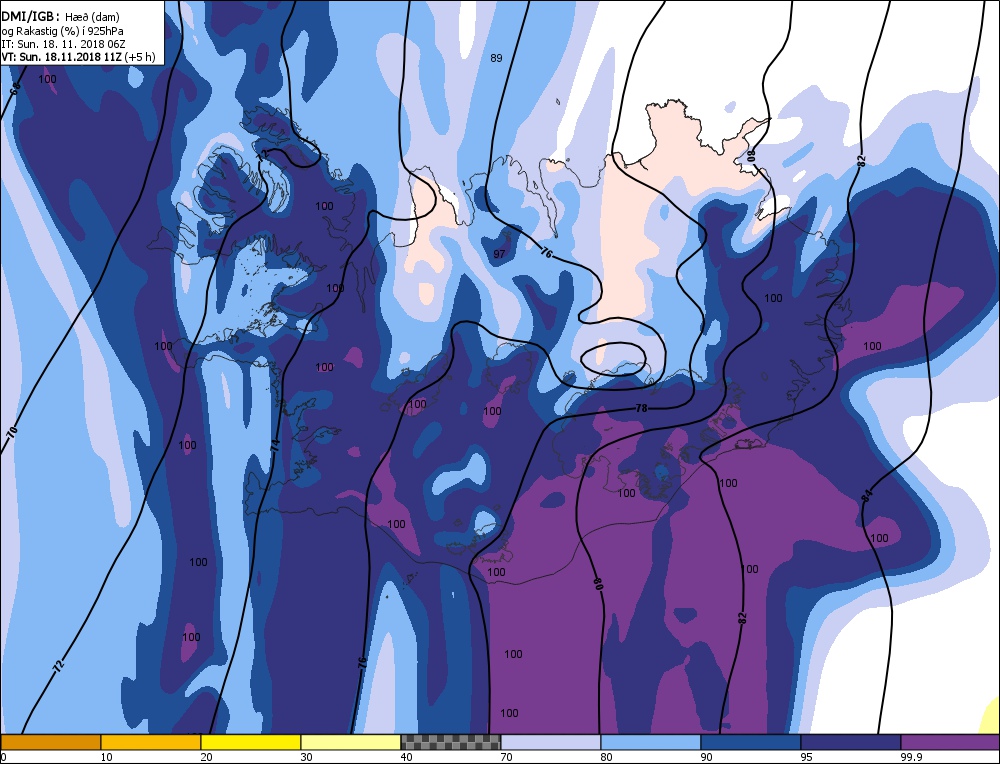The image size is (1000, 764).
Task: Click the dark navy 95–99.9 legend swatch
Action: 851,742
